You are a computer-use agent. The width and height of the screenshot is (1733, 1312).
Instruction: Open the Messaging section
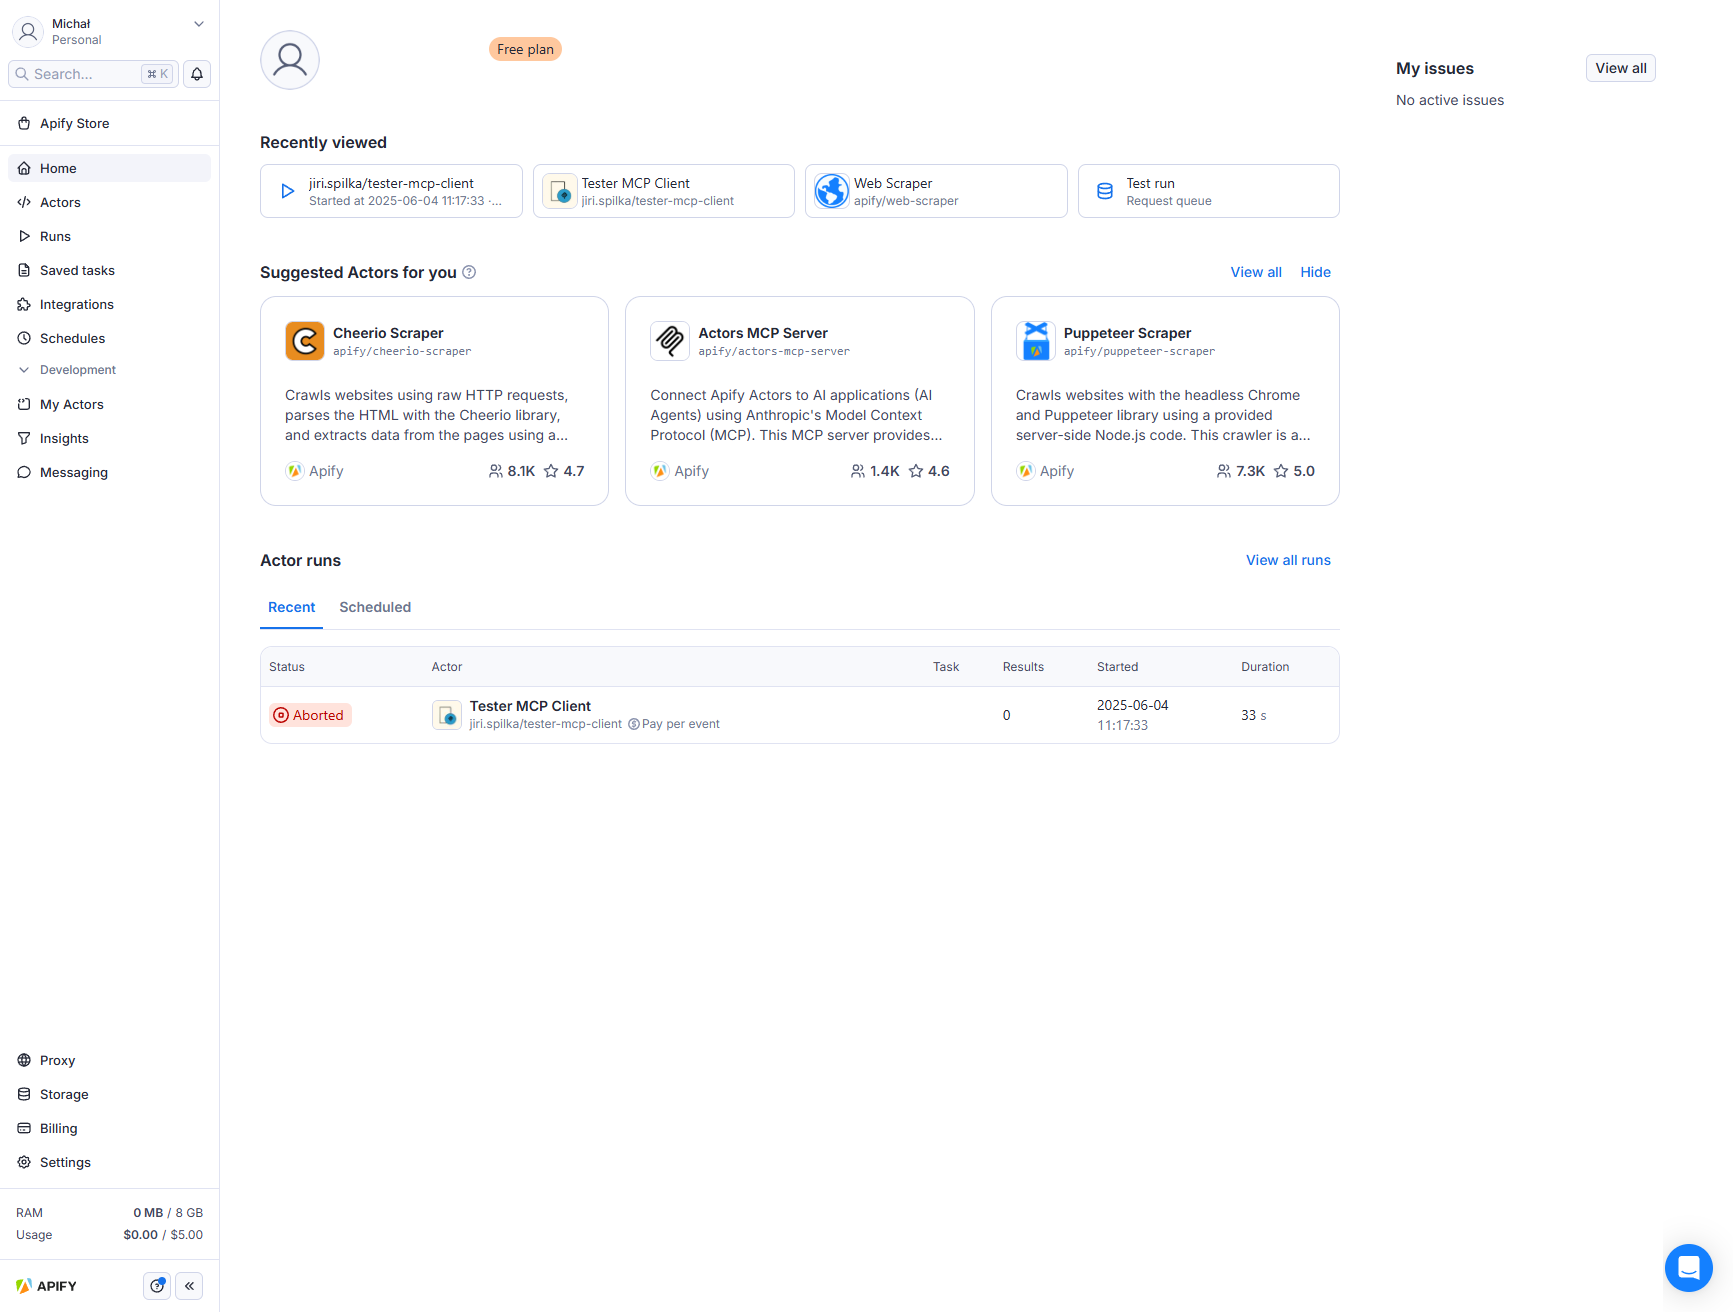73,472
